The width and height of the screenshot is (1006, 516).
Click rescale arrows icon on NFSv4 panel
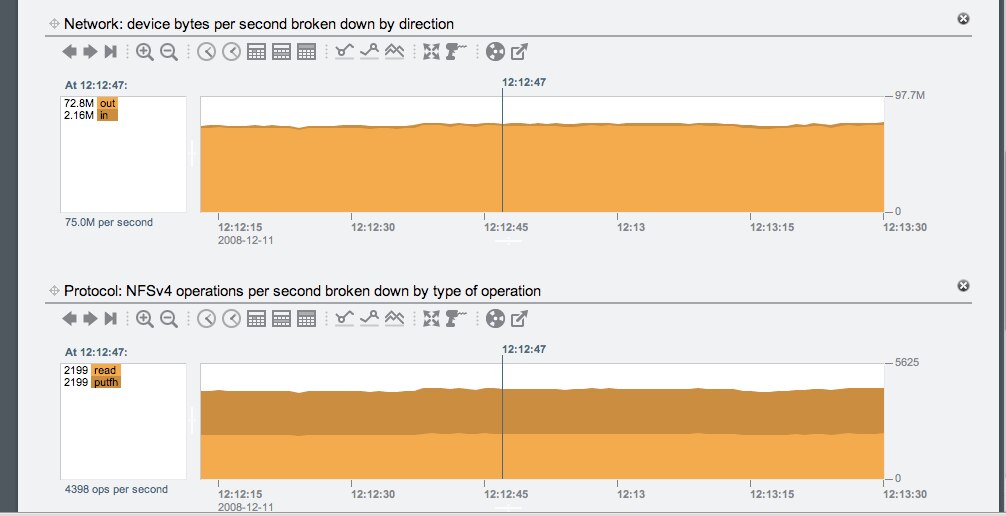click(432, 319)
